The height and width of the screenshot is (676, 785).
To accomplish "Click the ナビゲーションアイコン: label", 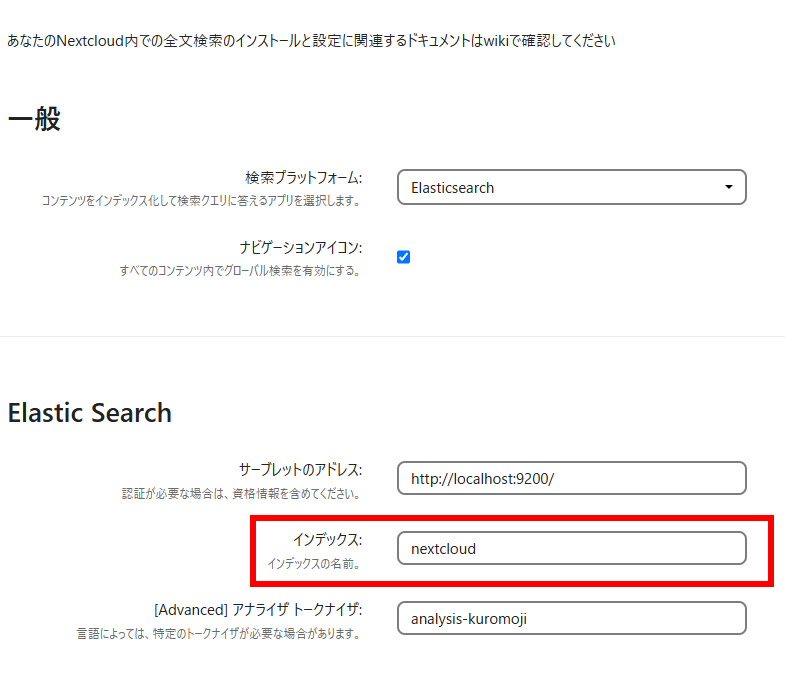I will coord(300,247).
